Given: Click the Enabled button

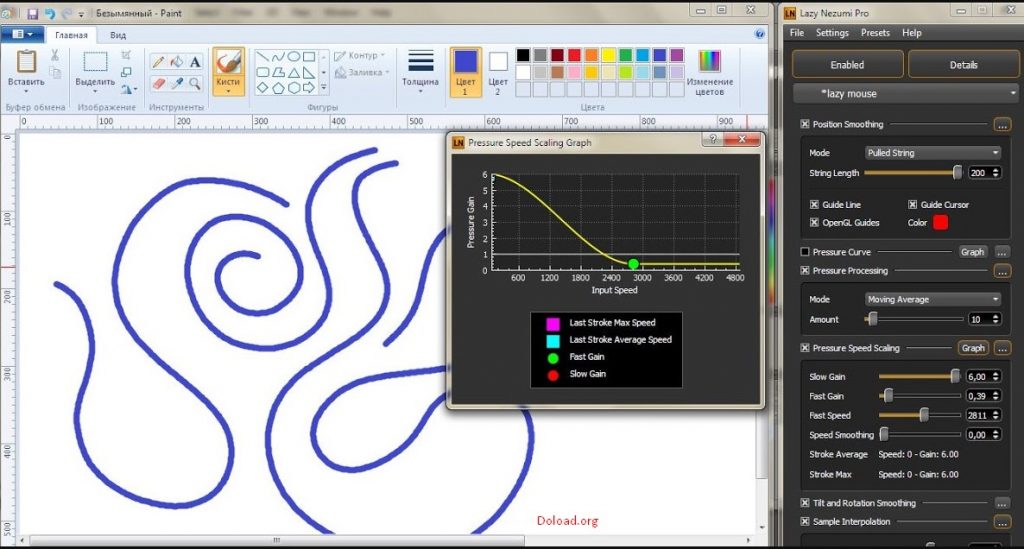Looking at the screenshot, I should point(848,65).
